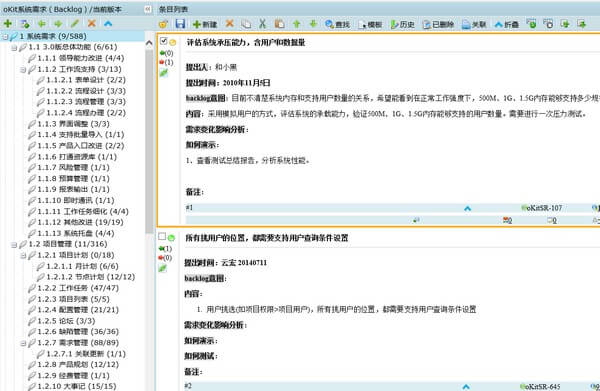Click the green up arrow in item toolbar
Screen dimensions: 600x391
coord(297,24)
